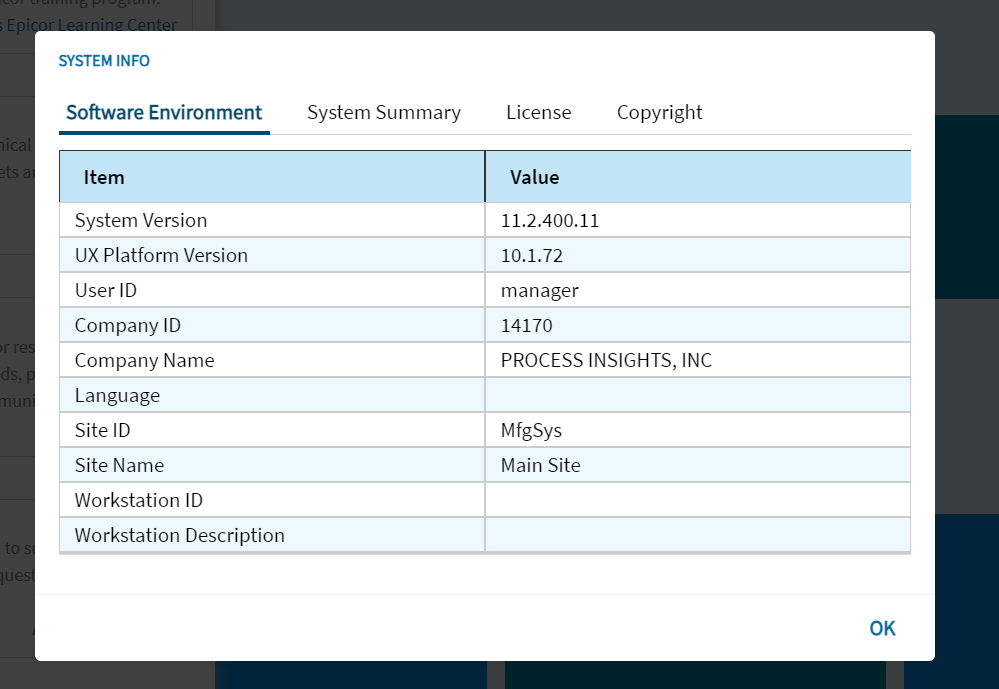Select the value MfgSys

click(x=531, y=431)
